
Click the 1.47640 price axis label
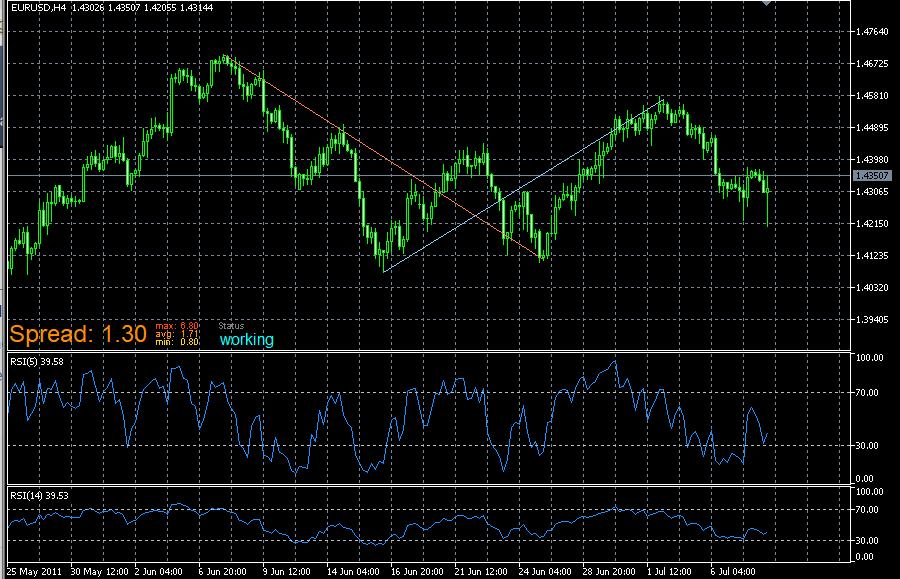pyautogui.click(x=872, y=32)
